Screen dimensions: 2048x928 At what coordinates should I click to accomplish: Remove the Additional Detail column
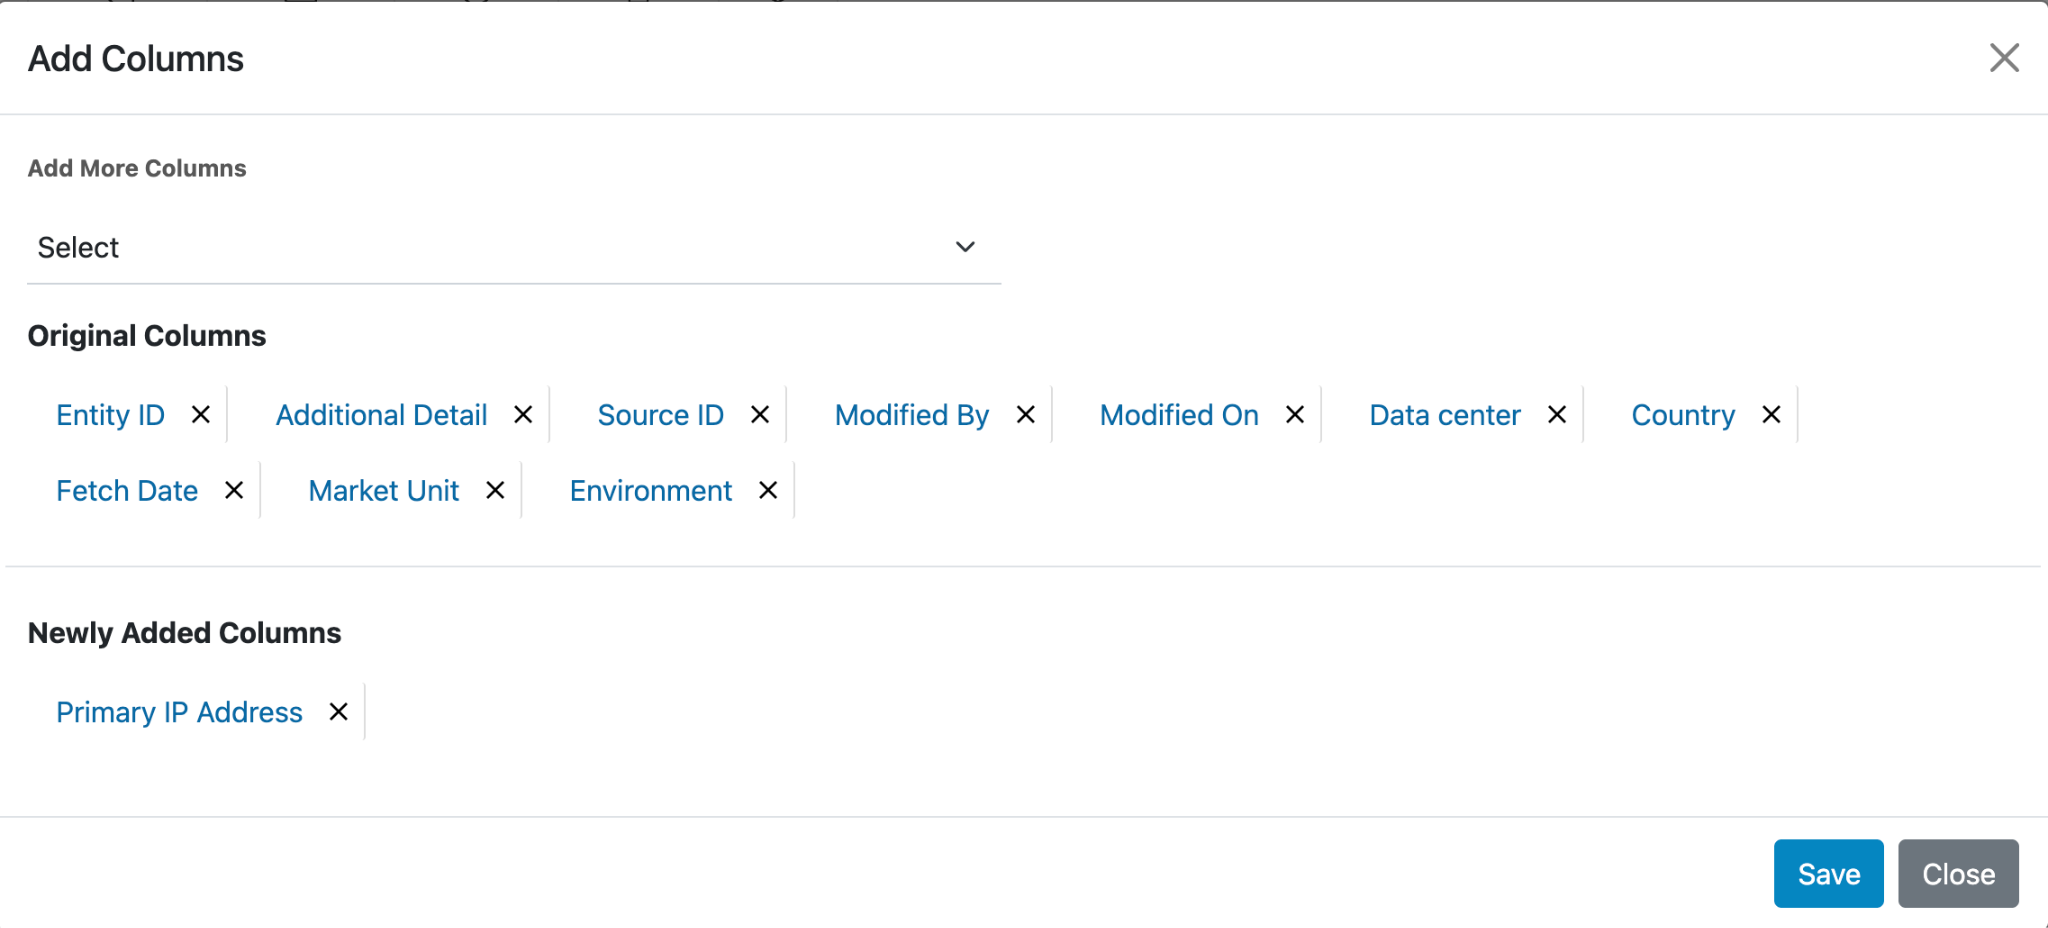[523, 415]
